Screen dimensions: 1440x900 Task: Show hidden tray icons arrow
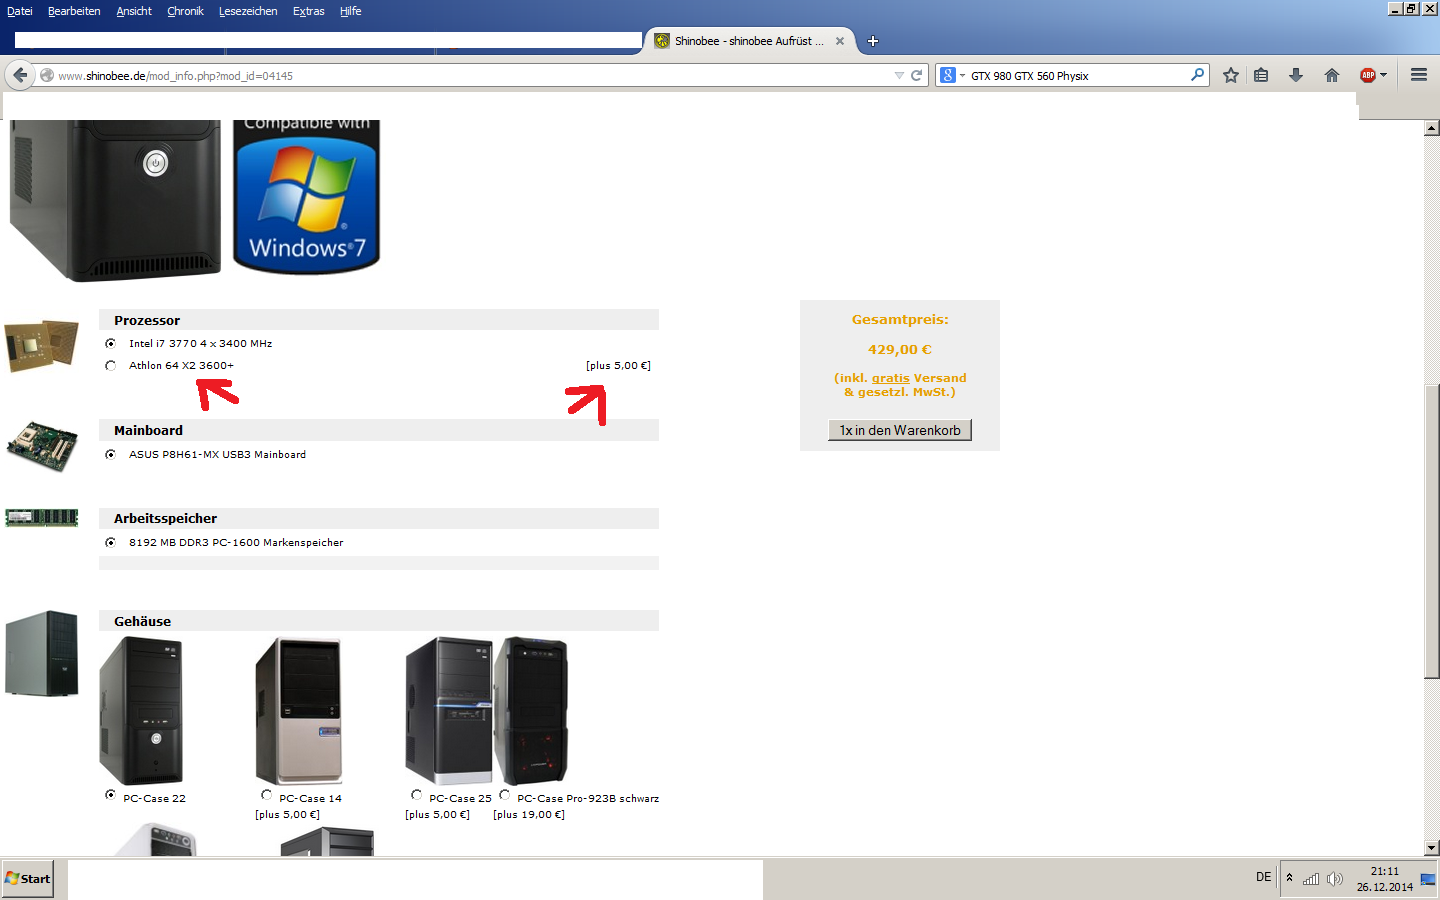1290,878
